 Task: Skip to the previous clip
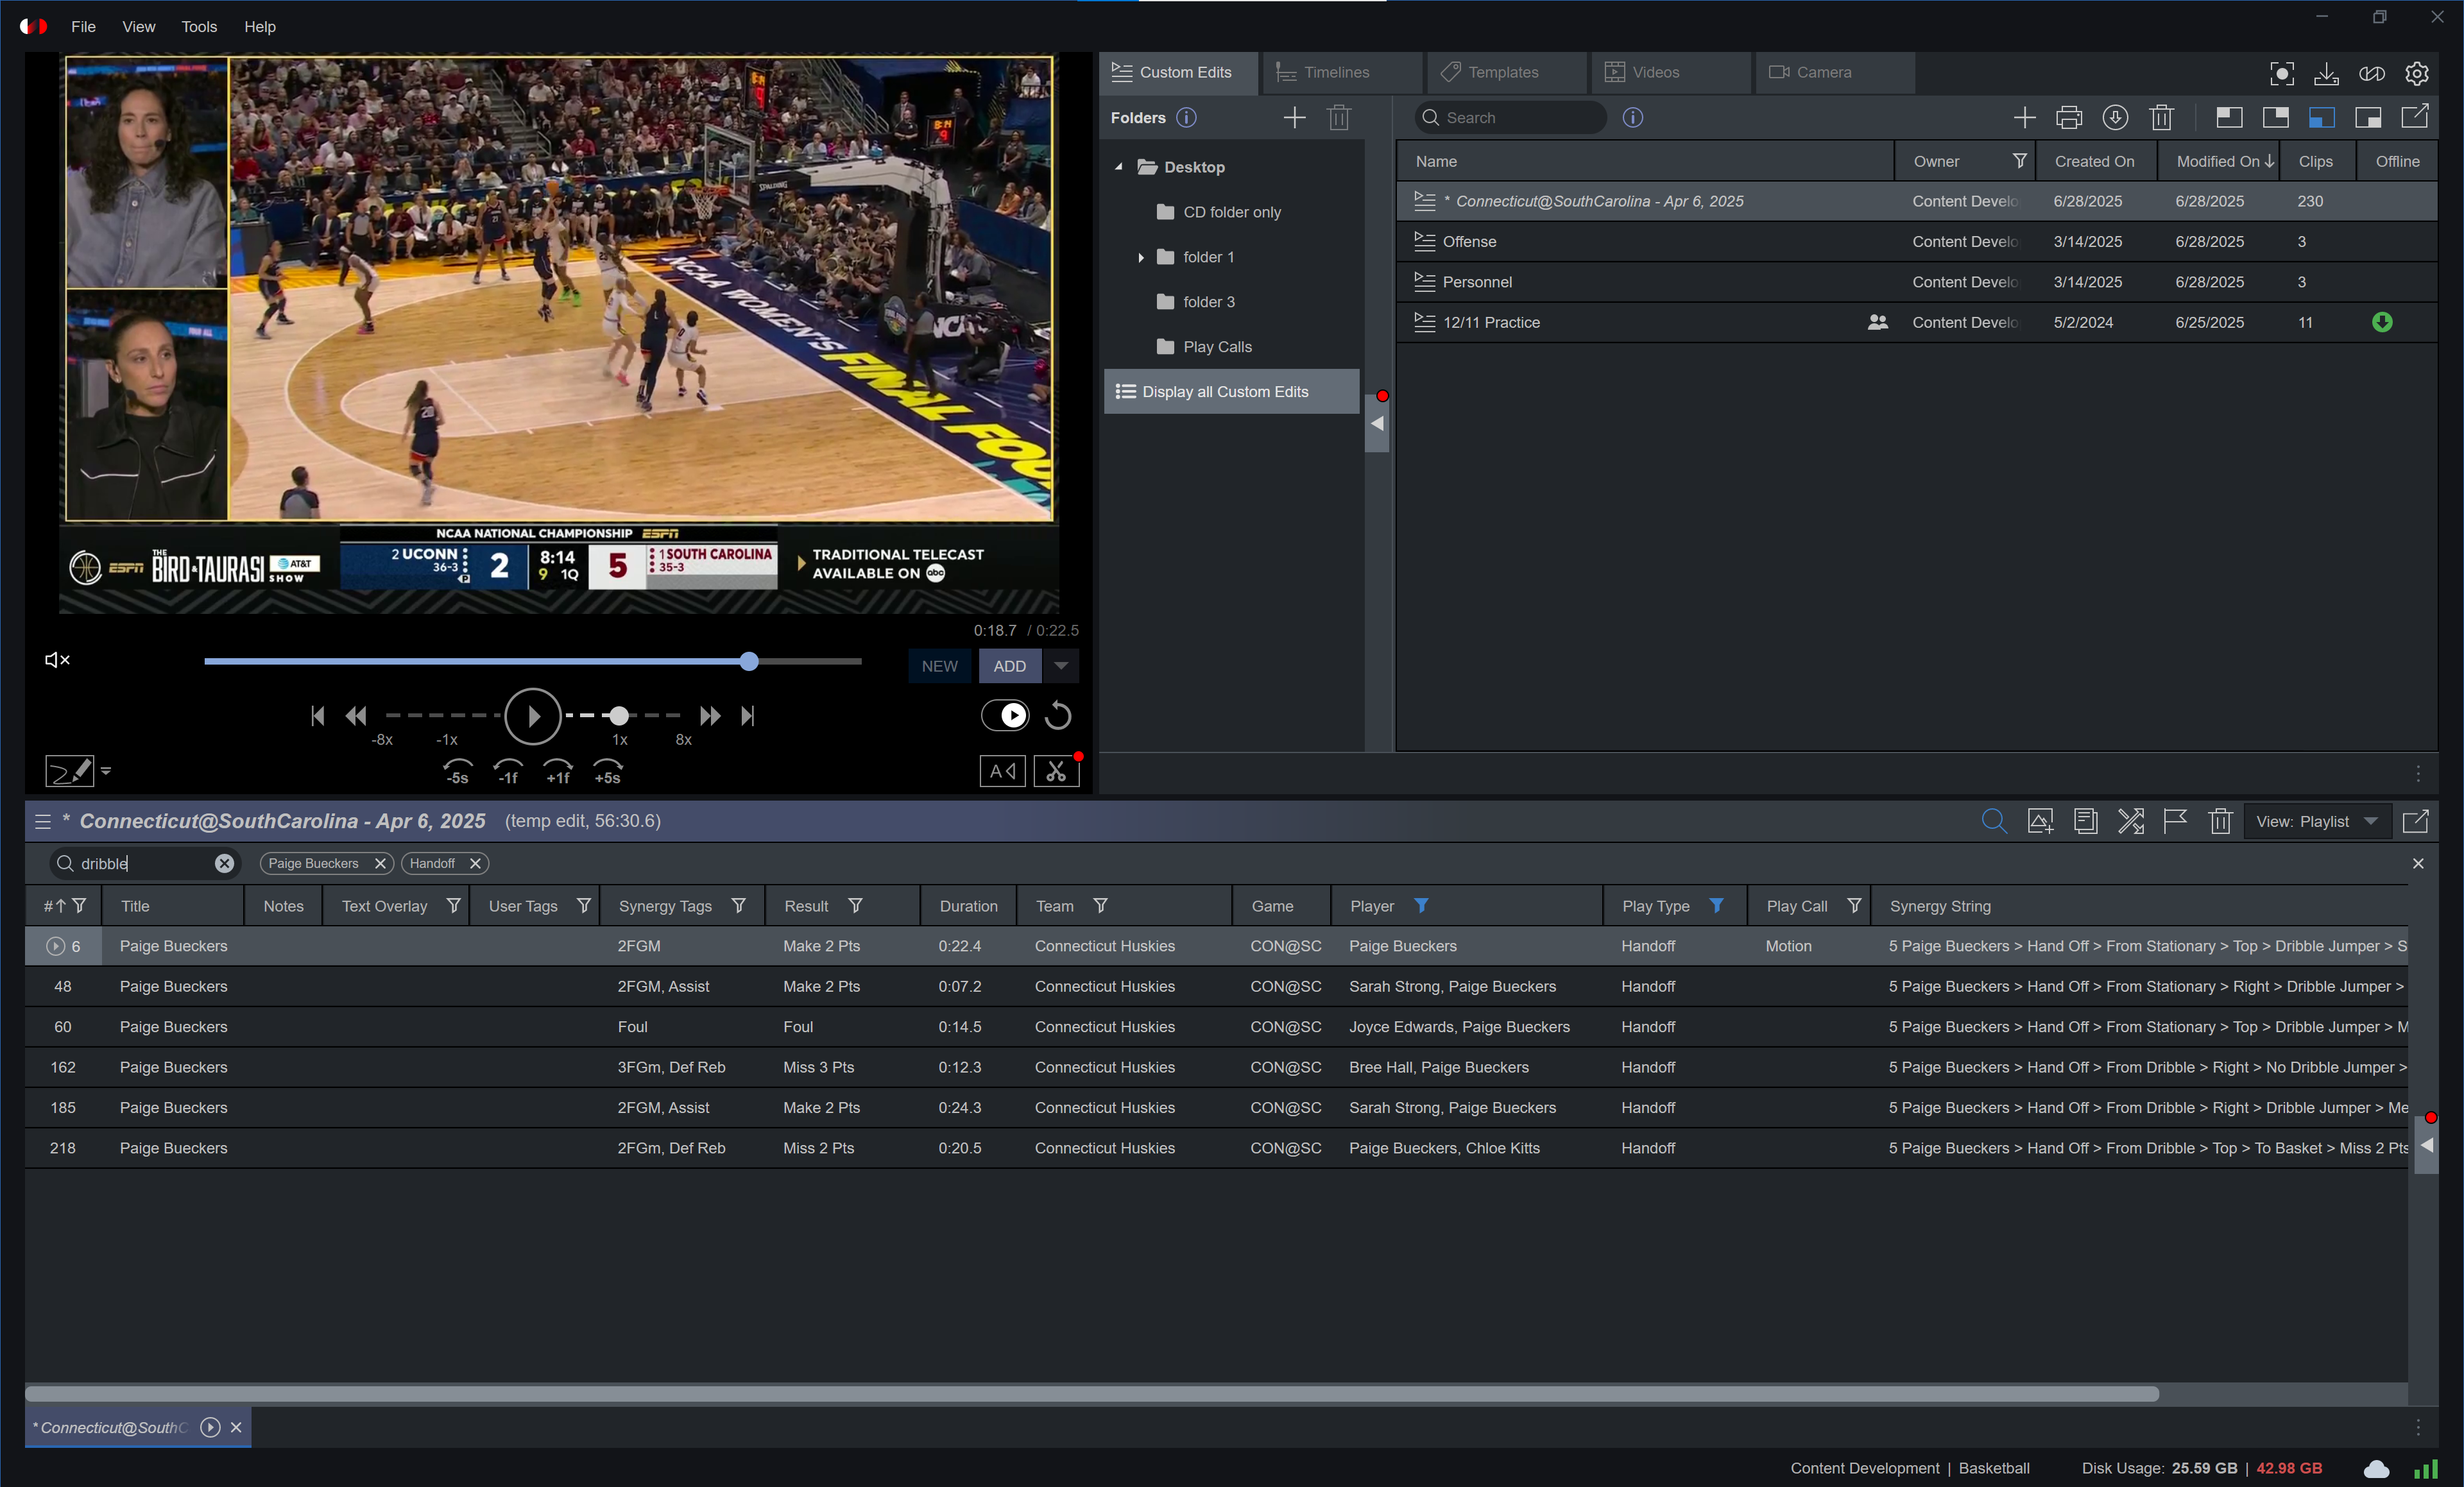point(317,716)
